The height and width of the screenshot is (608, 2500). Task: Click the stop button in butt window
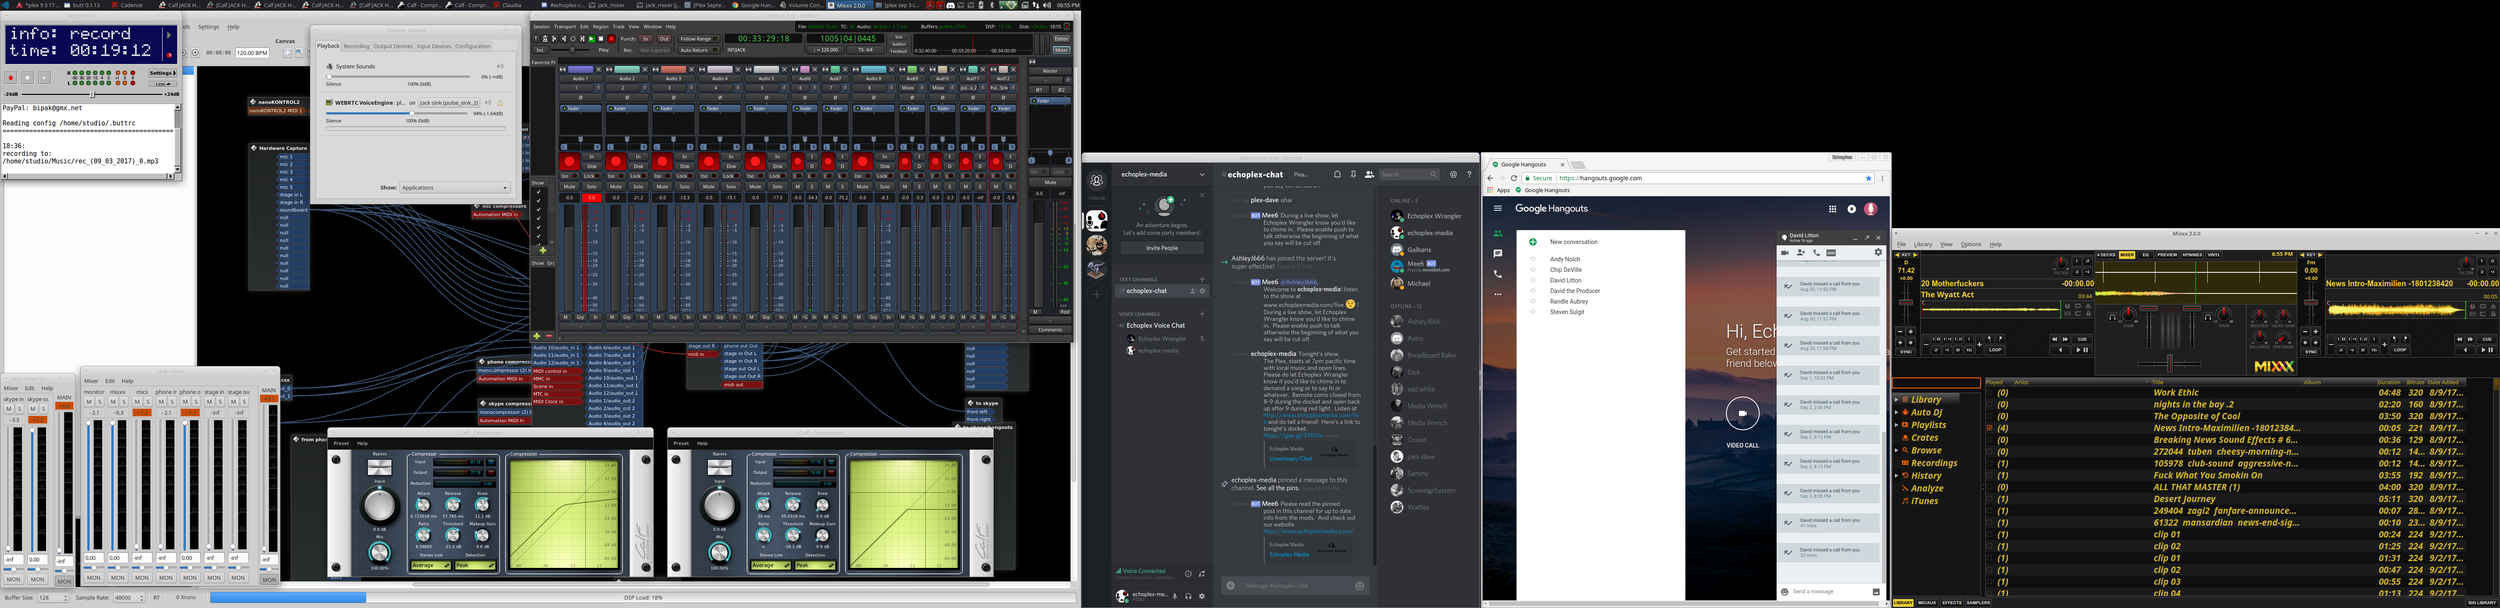click(x=27, y=77)
